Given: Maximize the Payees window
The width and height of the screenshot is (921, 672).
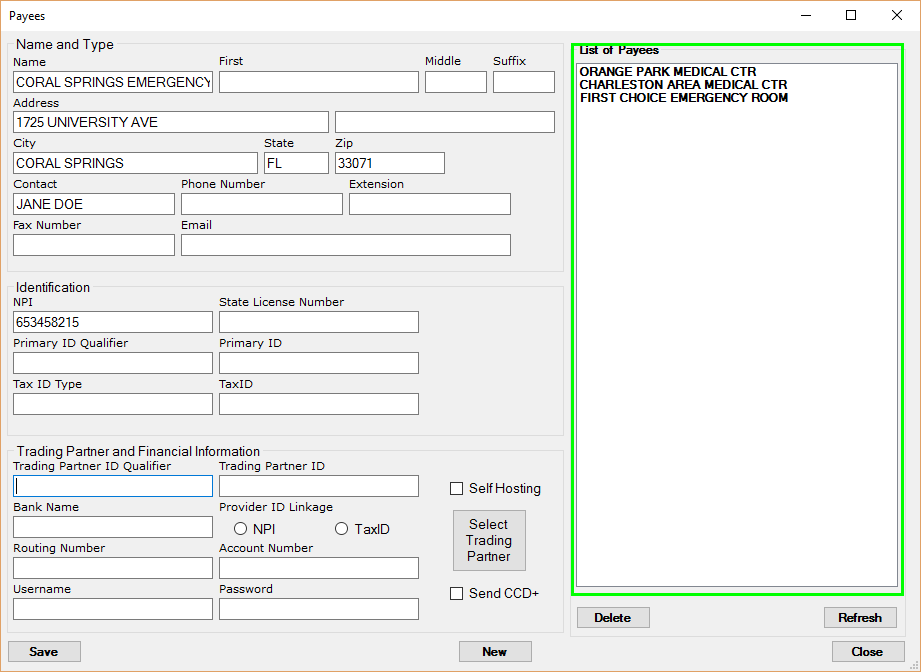Looking at the screenshot, I should click(x=851, y=15).
